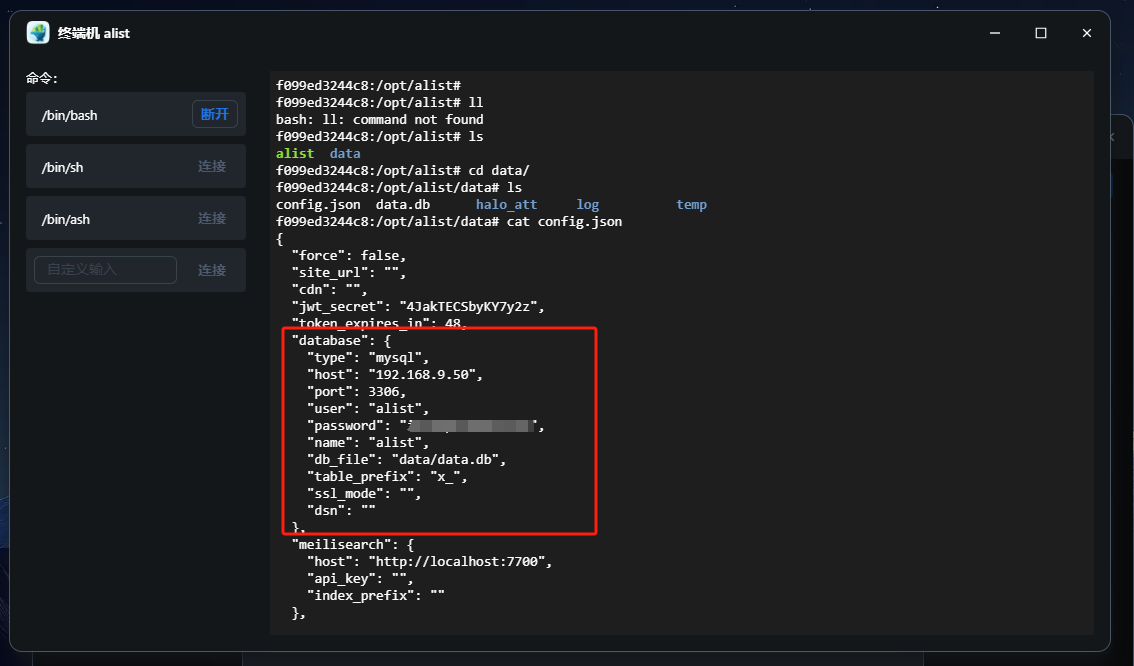Click the jwt_secret value line
Viewport: 1134px width, 666px height.
[418, 307]
